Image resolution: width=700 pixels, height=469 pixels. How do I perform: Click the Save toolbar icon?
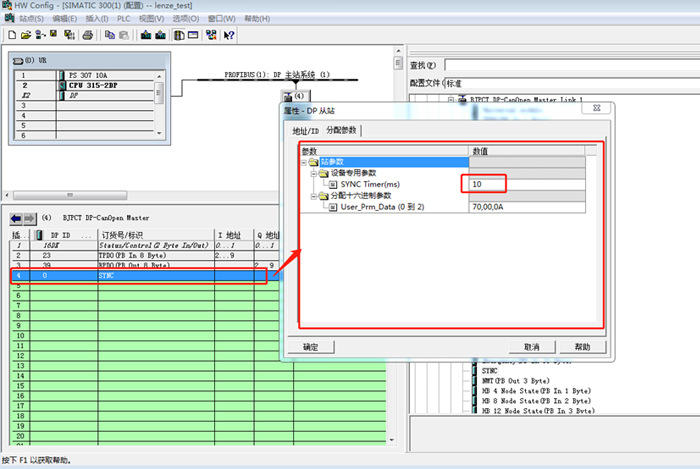coord(54,34)
